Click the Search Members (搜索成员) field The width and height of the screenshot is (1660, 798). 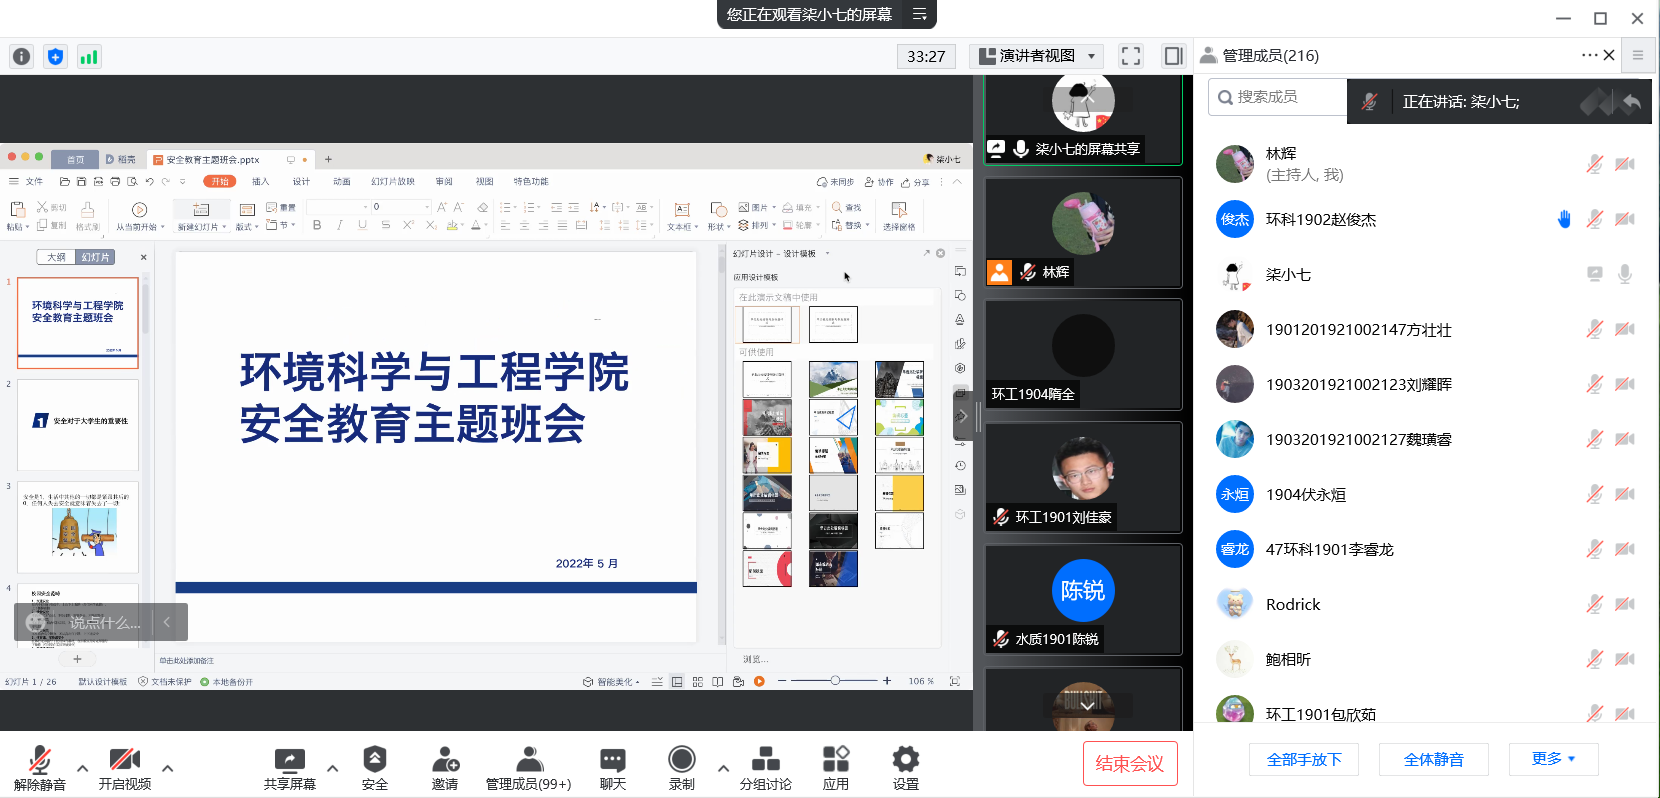point(1280,97)
